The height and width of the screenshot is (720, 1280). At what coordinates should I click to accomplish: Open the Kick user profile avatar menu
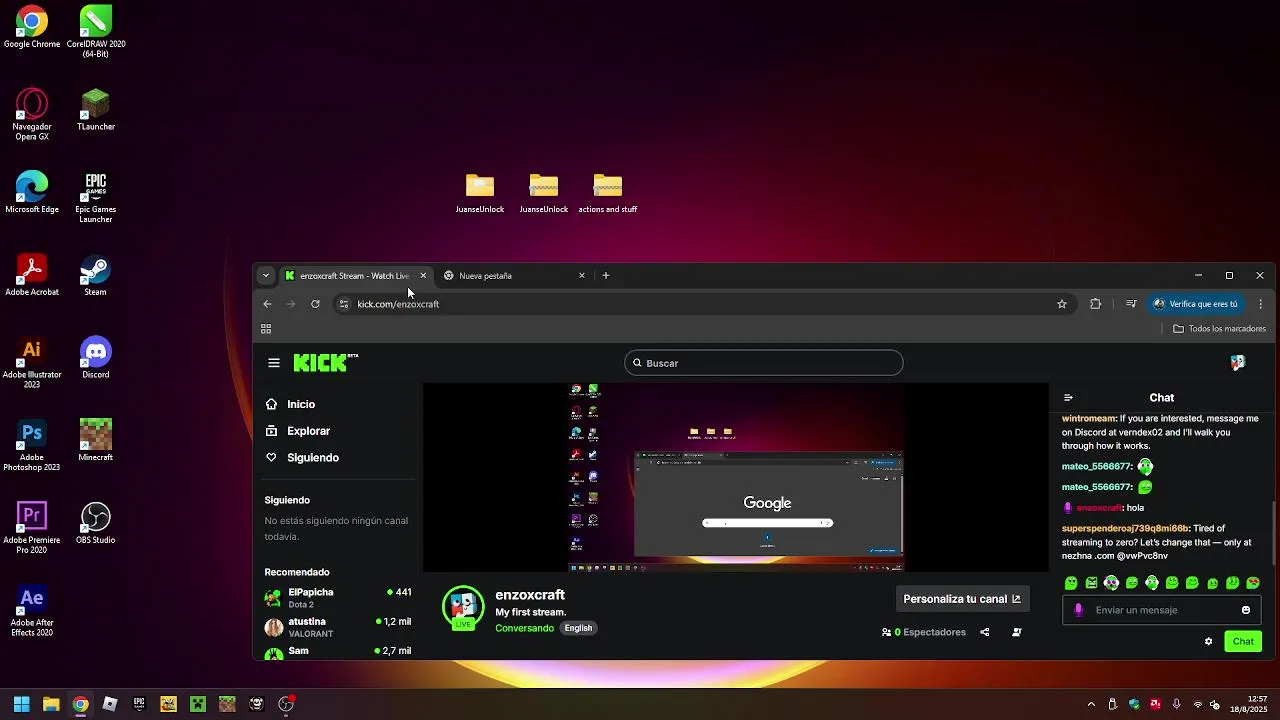[x=1238, y=363]
